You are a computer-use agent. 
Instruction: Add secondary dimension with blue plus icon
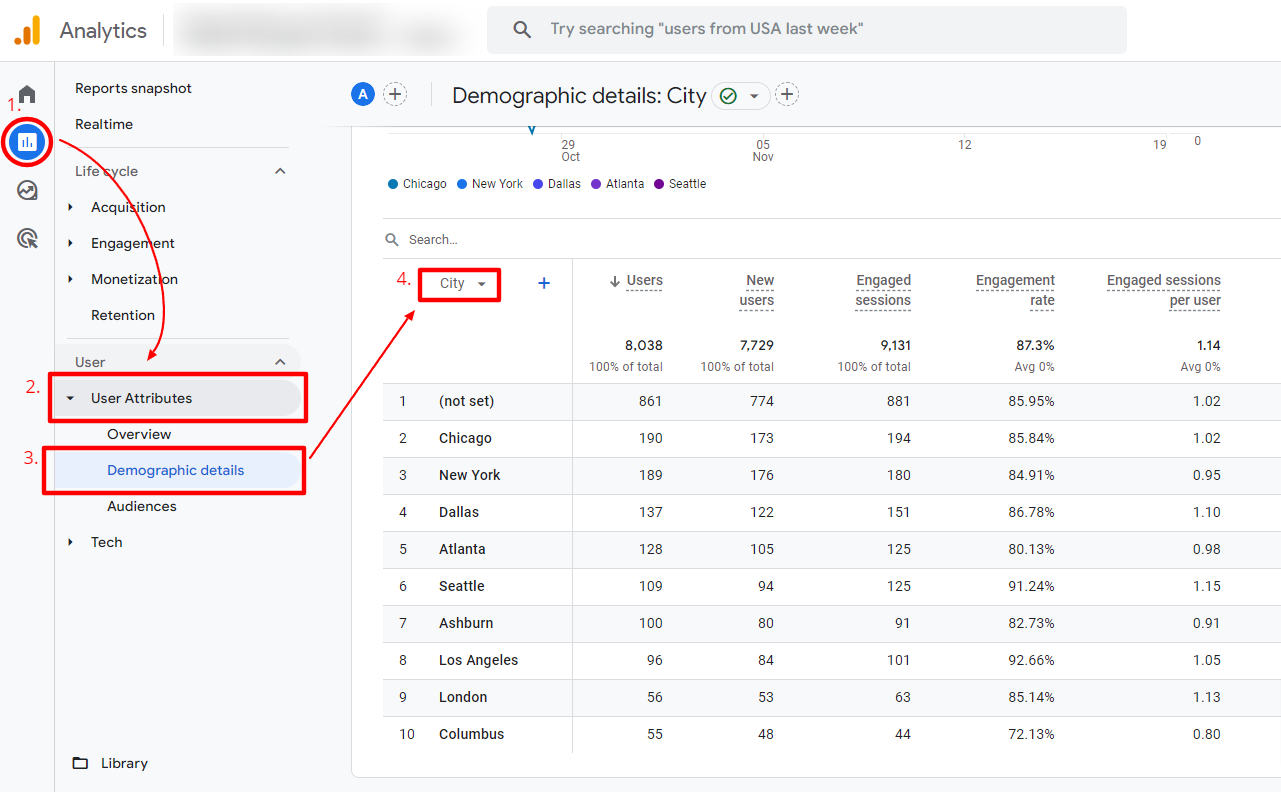[544, 283]
